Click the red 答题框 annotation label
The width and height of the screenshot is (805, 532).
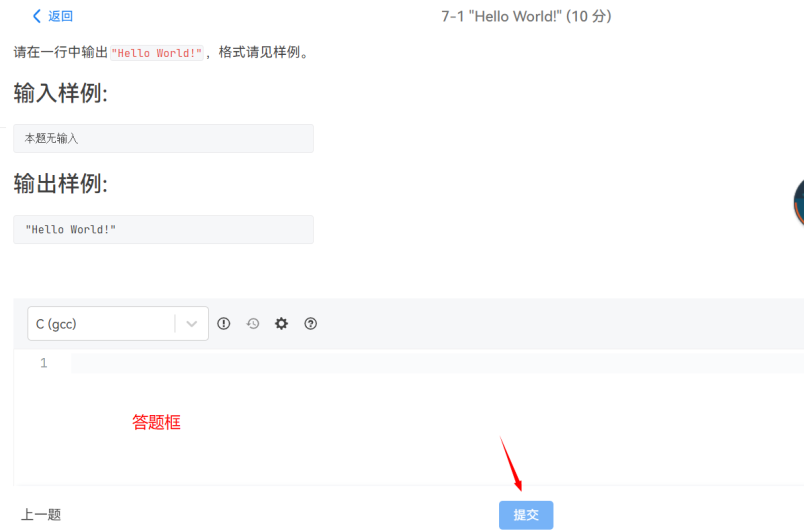(x=157, y=423)
